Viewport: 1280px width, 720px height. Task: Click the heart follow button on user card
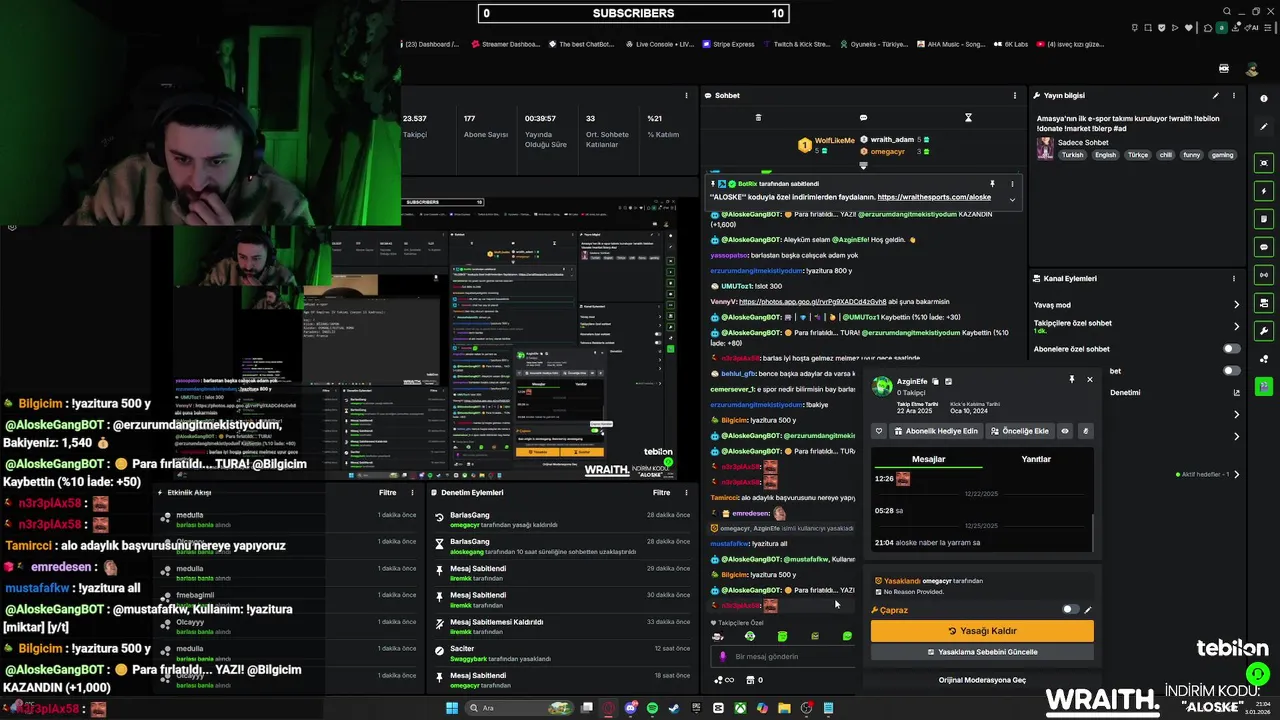879,431
